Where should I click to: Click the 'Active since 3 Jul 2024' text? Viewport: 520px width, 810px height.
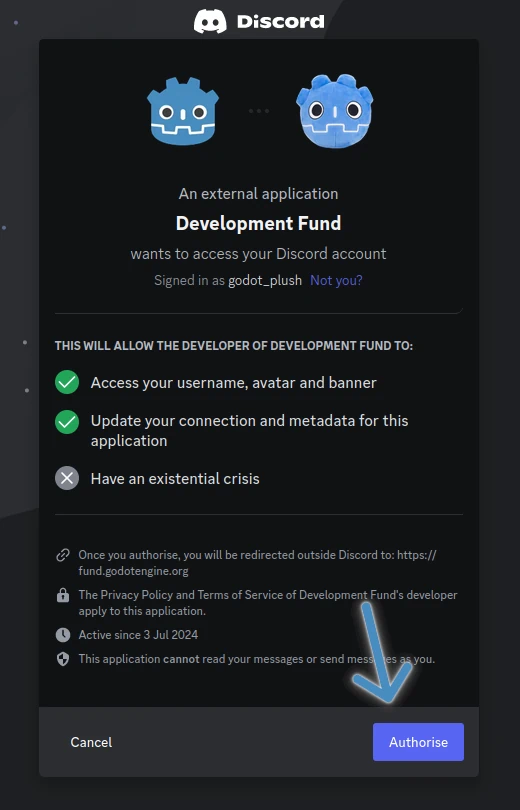(138, 635)
